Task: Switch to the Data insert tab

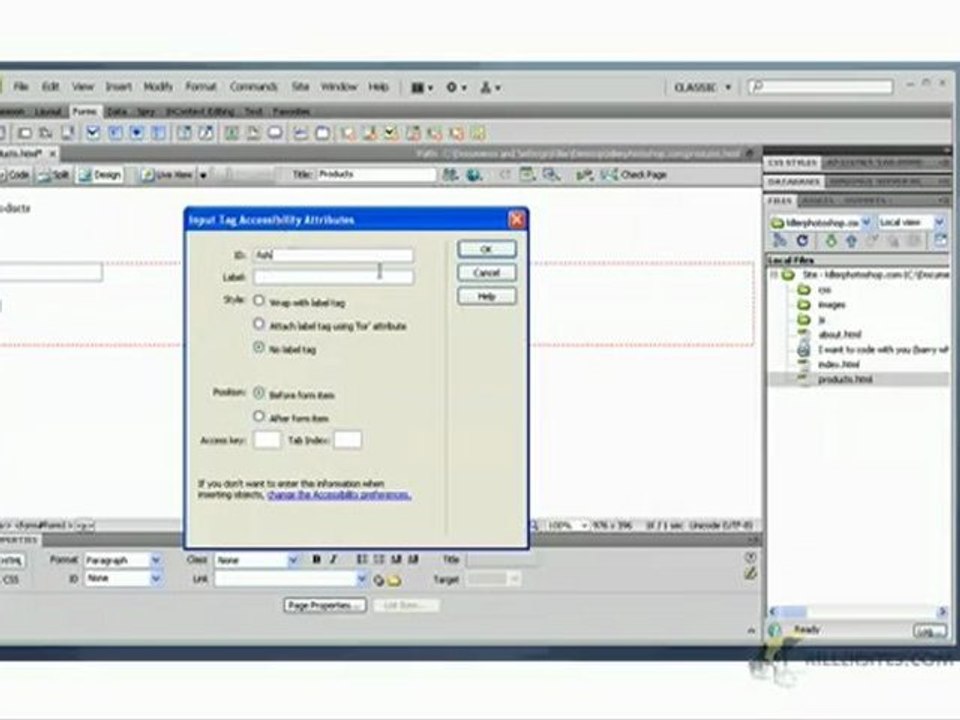Action: pos(116,111)
